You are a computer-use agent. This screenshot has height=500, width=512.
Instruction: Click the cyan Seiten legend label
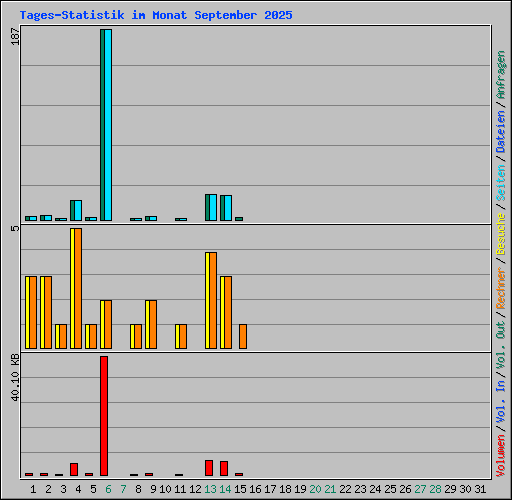(501, 183)
